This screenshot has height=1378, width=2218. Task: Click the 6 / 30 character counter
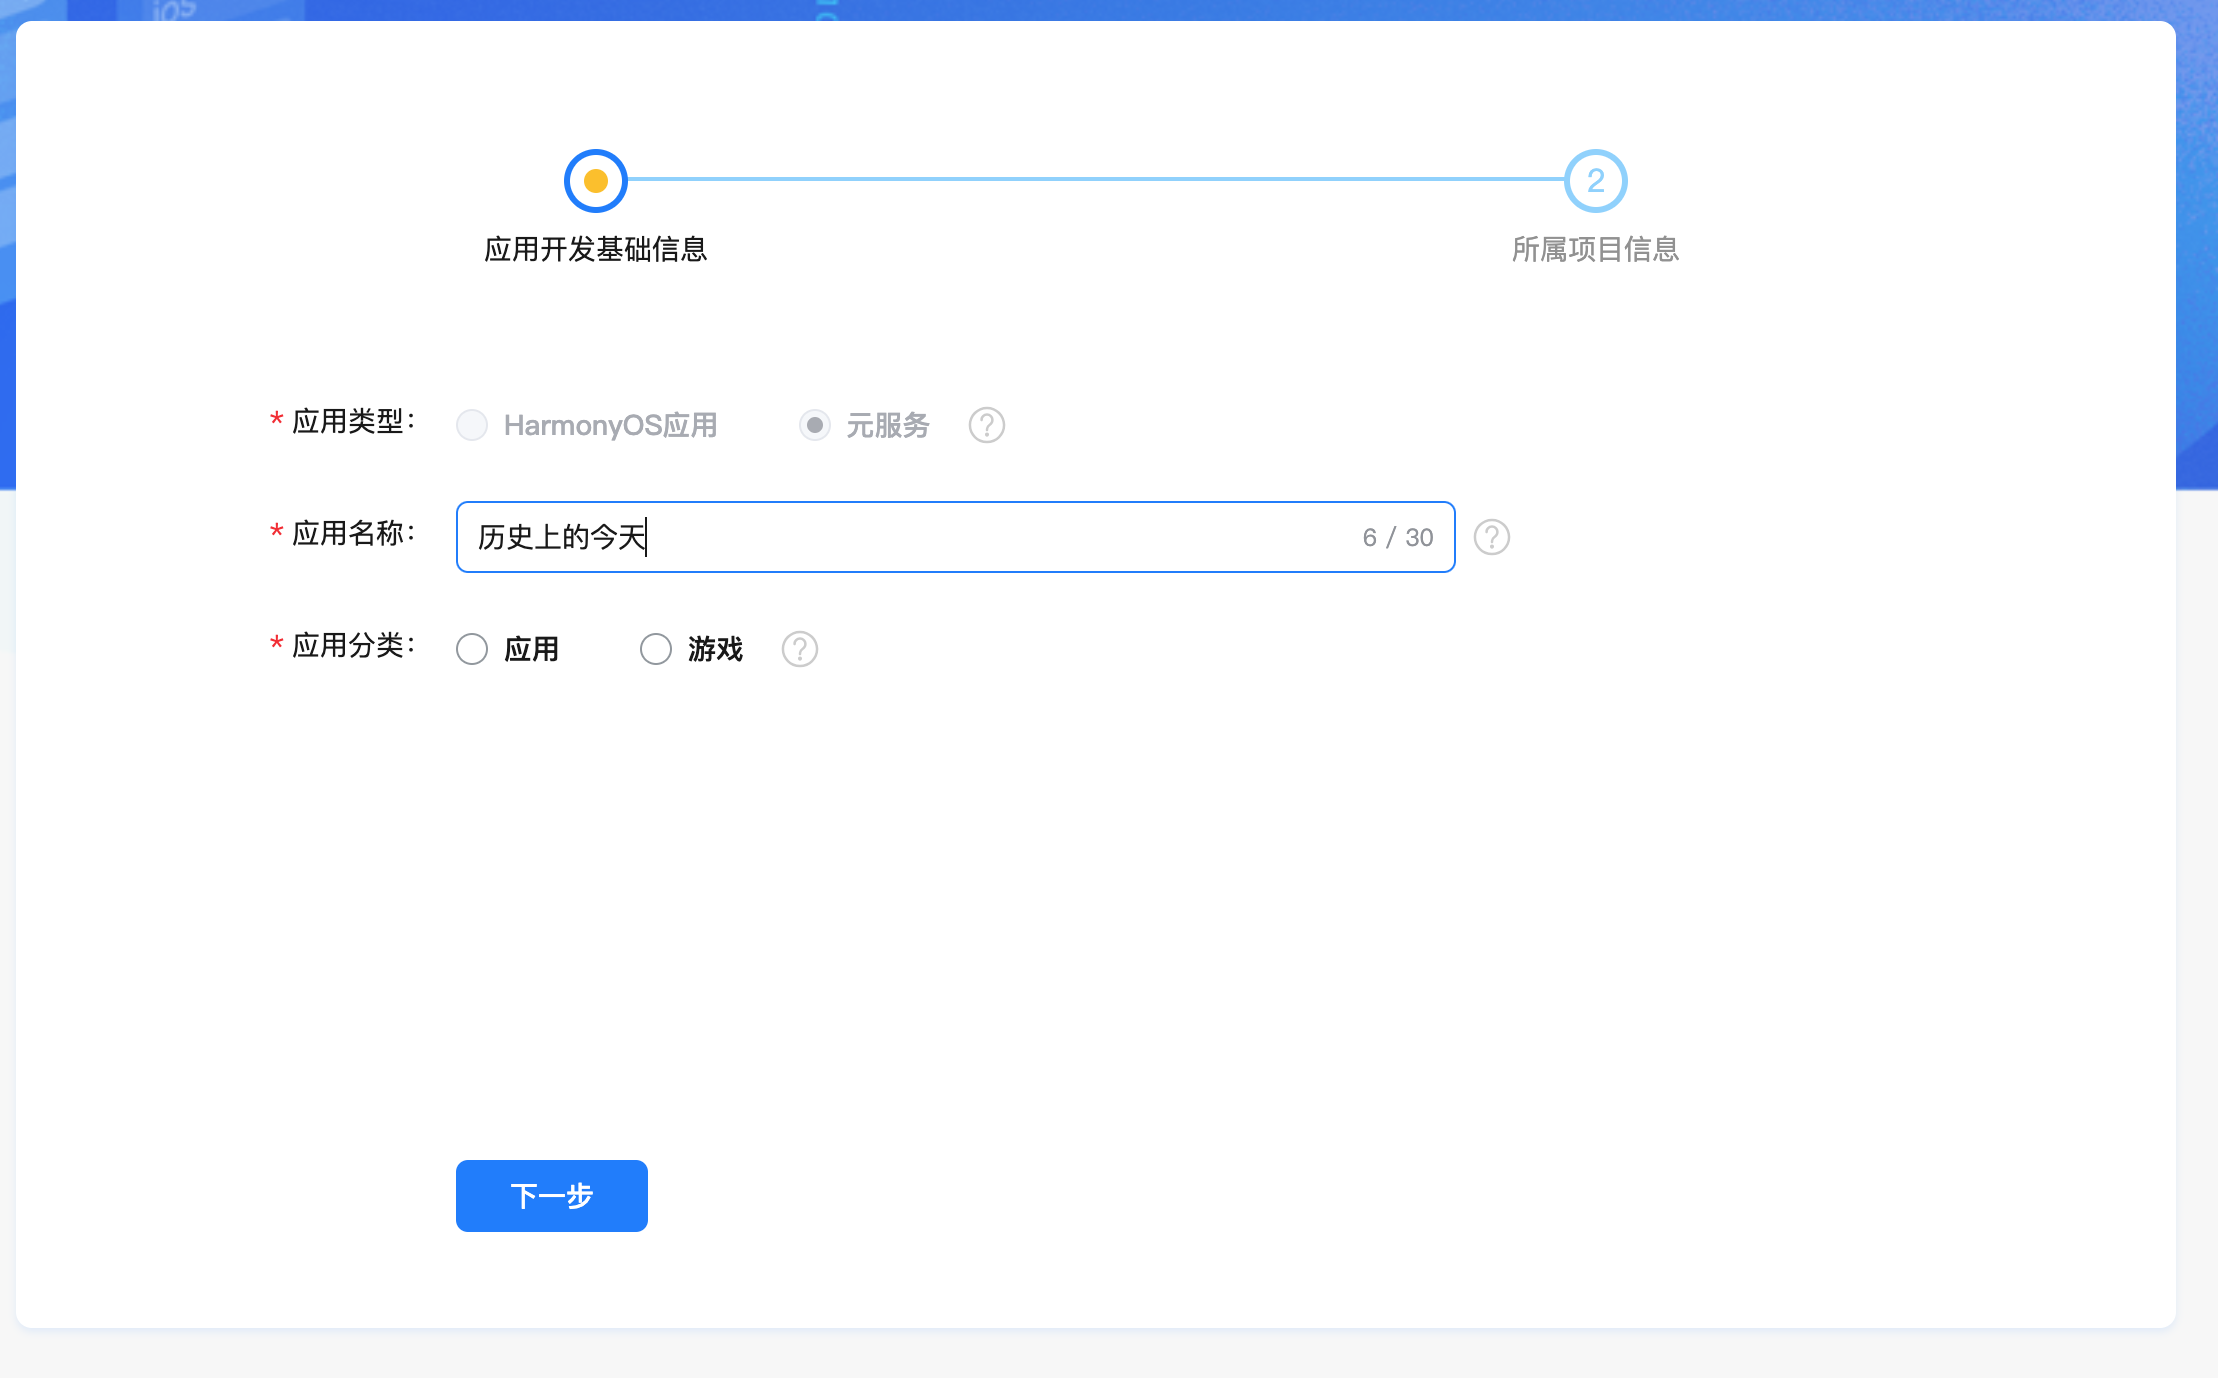pos(1397,537)
